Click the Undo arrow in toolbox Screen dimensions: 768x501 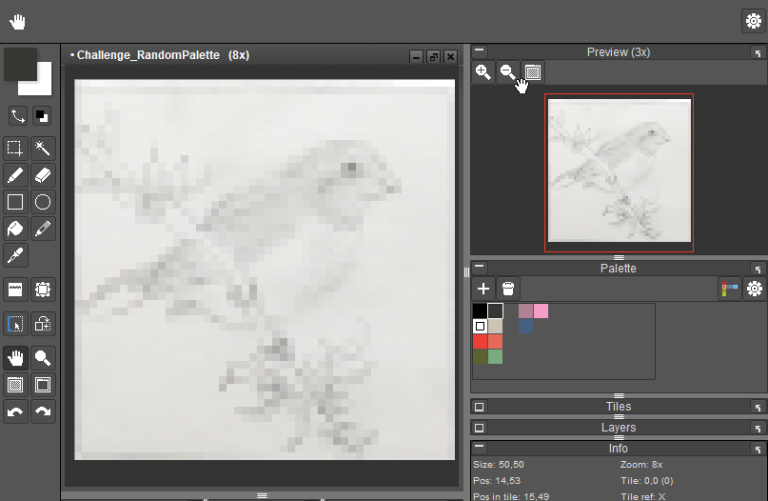click(15, 411)
